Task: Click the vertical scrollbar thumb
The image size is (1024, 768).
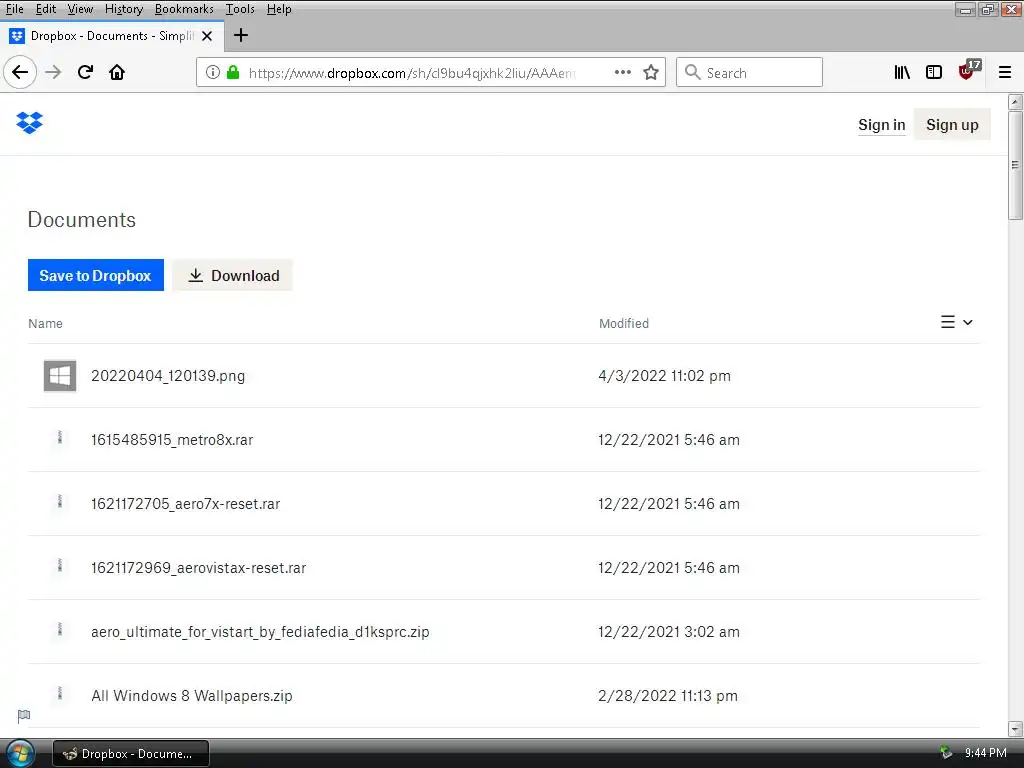Action: [1015, 165]
